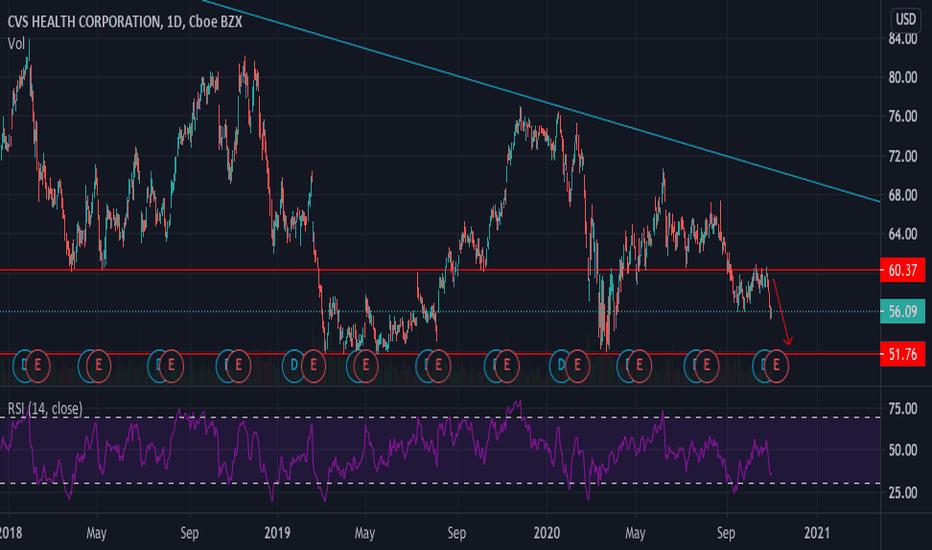Click the RSI (14, close) indicator label
932x550 pixels.
click(45, 408)
